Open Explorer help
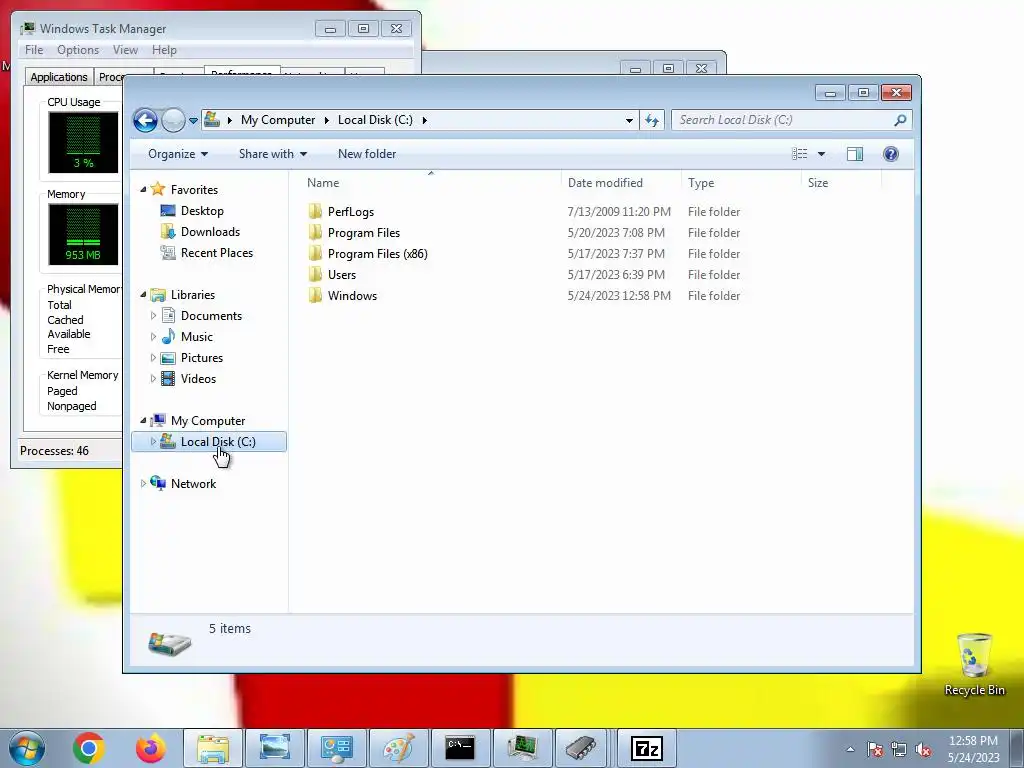Image resolution: width=1024 pixels, height=768 pixels. [891, 154]
